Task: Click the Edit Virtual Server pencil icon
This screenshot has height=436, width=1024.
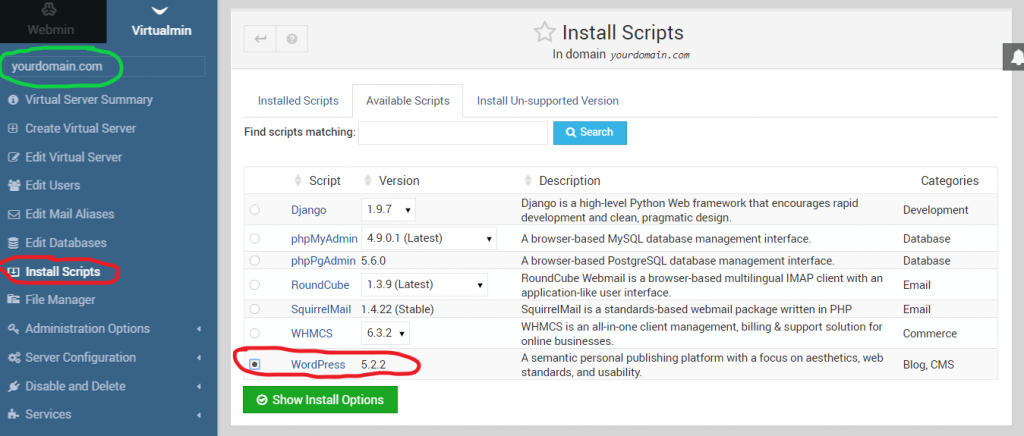Action: (12, 157)
